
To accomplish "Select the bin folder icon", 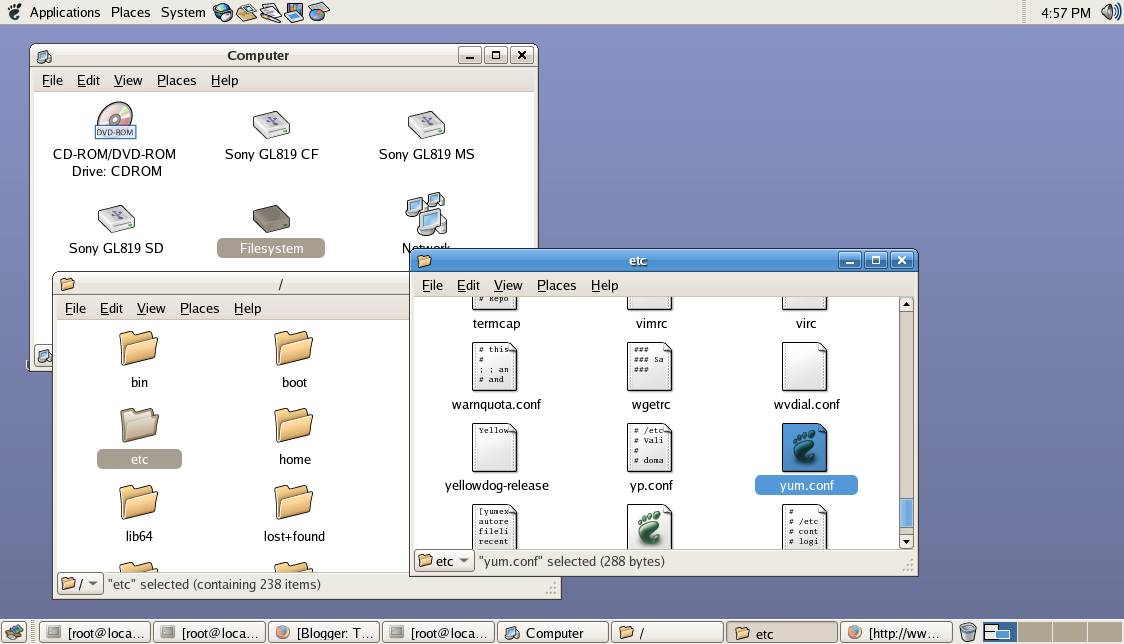I will pos(139,349).
